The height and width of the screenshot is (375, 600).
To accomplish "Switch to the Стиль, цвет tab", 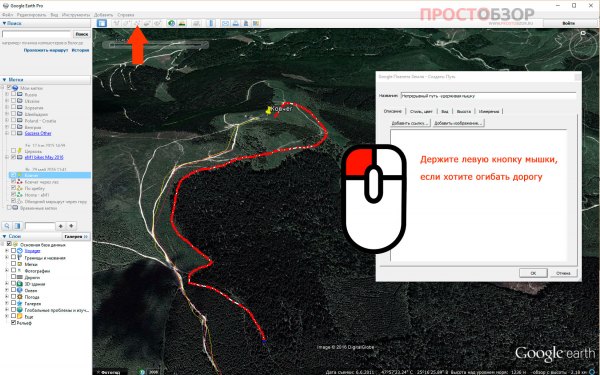I will click(x=421, y=111).
